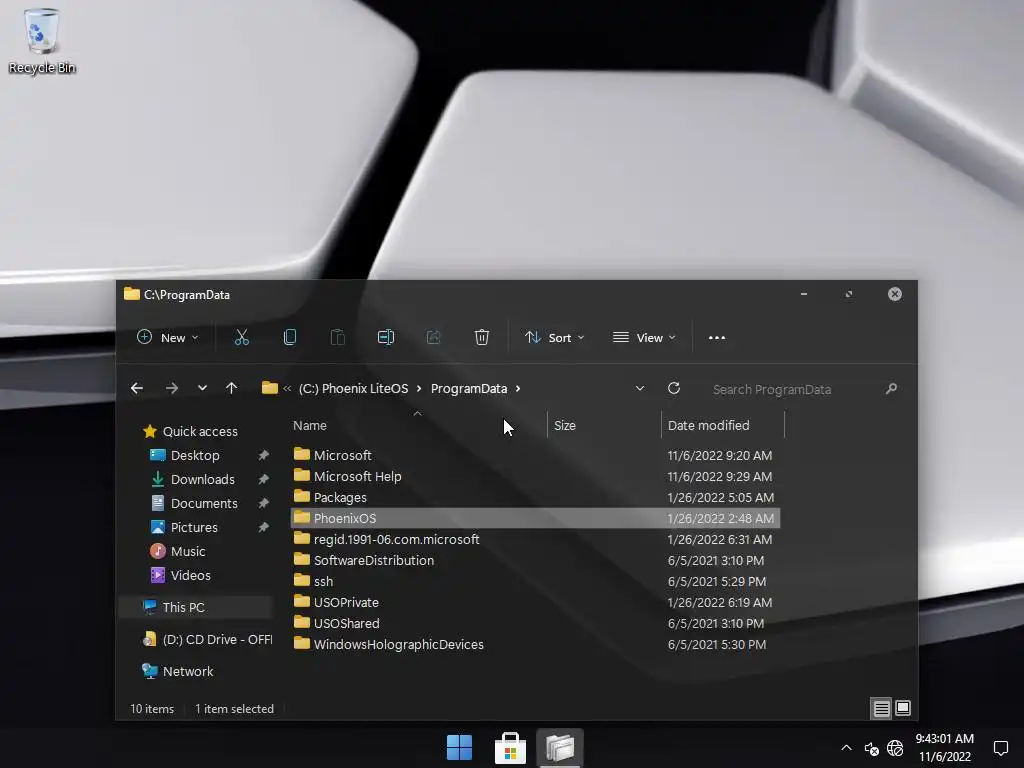Click the Share icon in toolbar
Image resolution: width=1024 pixels, height=768 pixels.
(434, 337)
